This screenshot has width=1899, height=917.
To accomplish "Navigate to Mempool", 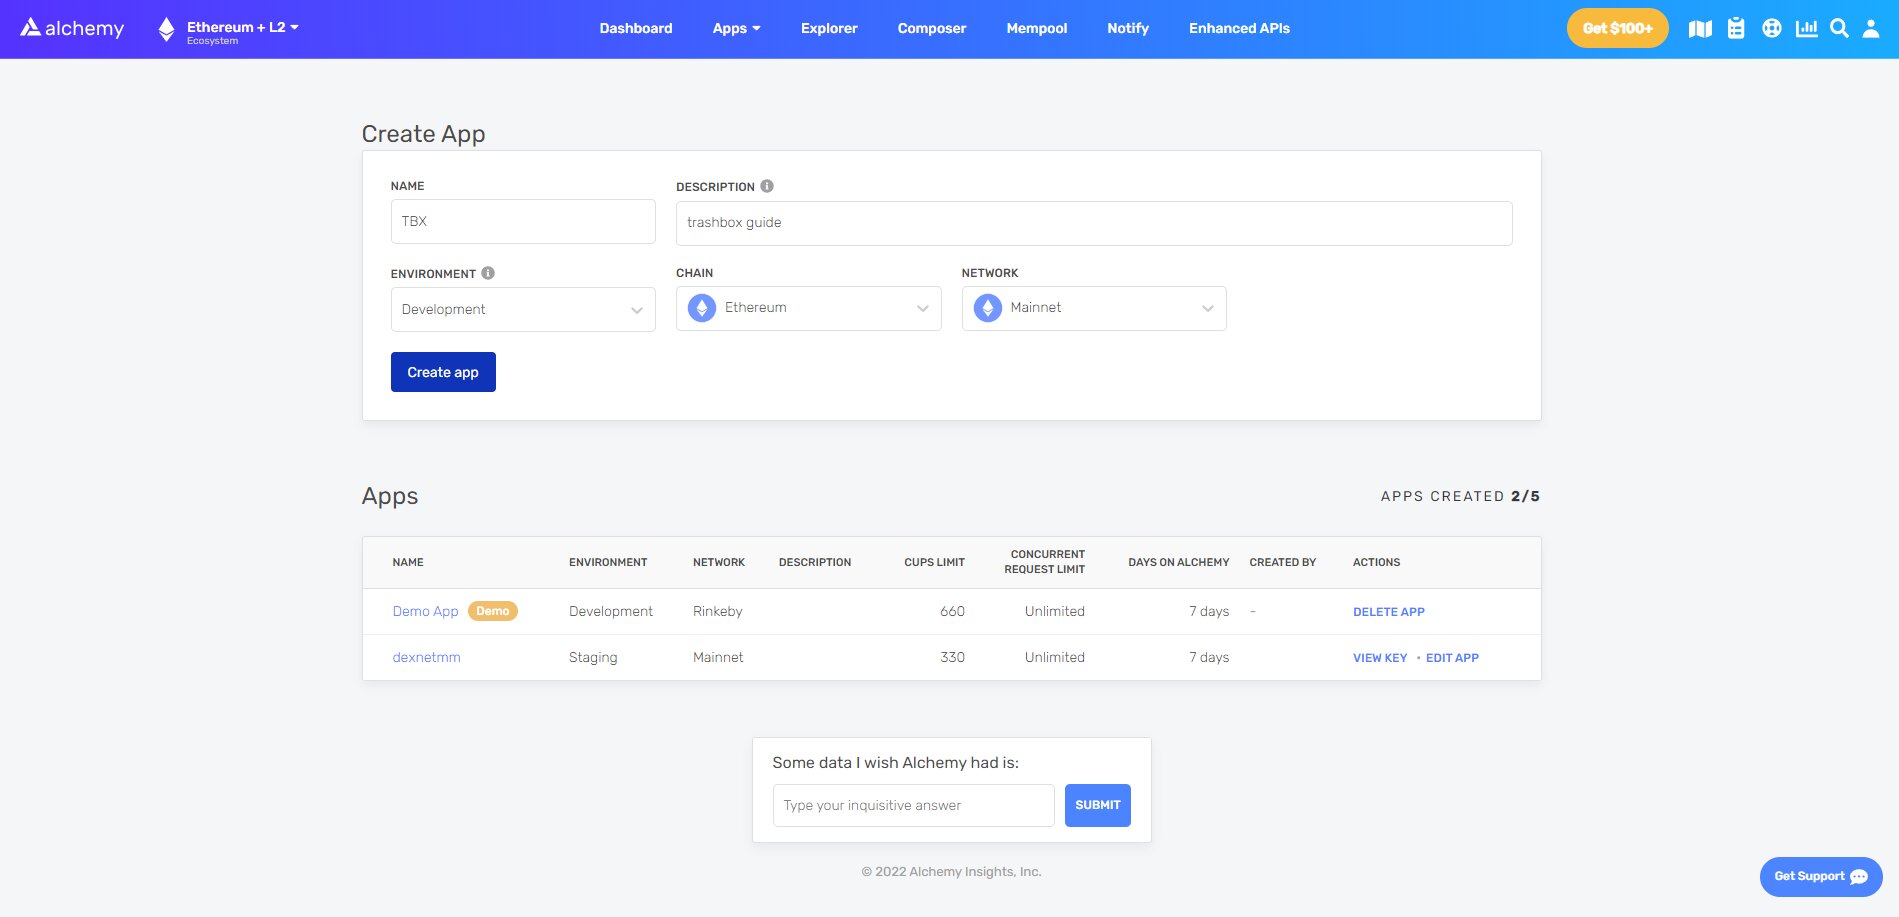I will click(x=1037, y=28).
